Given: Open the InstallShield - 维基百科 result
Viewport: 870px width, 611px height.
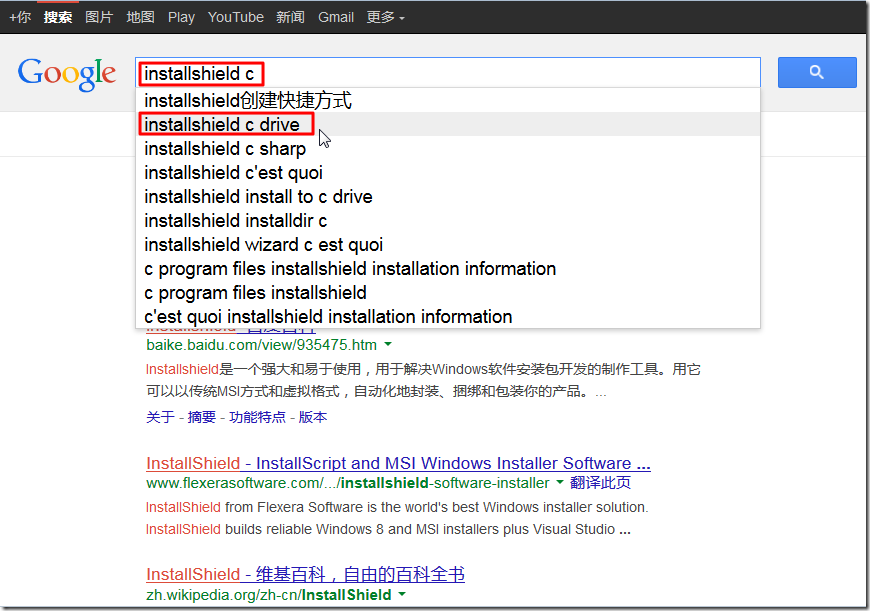Looking at the screenshot, I should click(x=305, y=574).
